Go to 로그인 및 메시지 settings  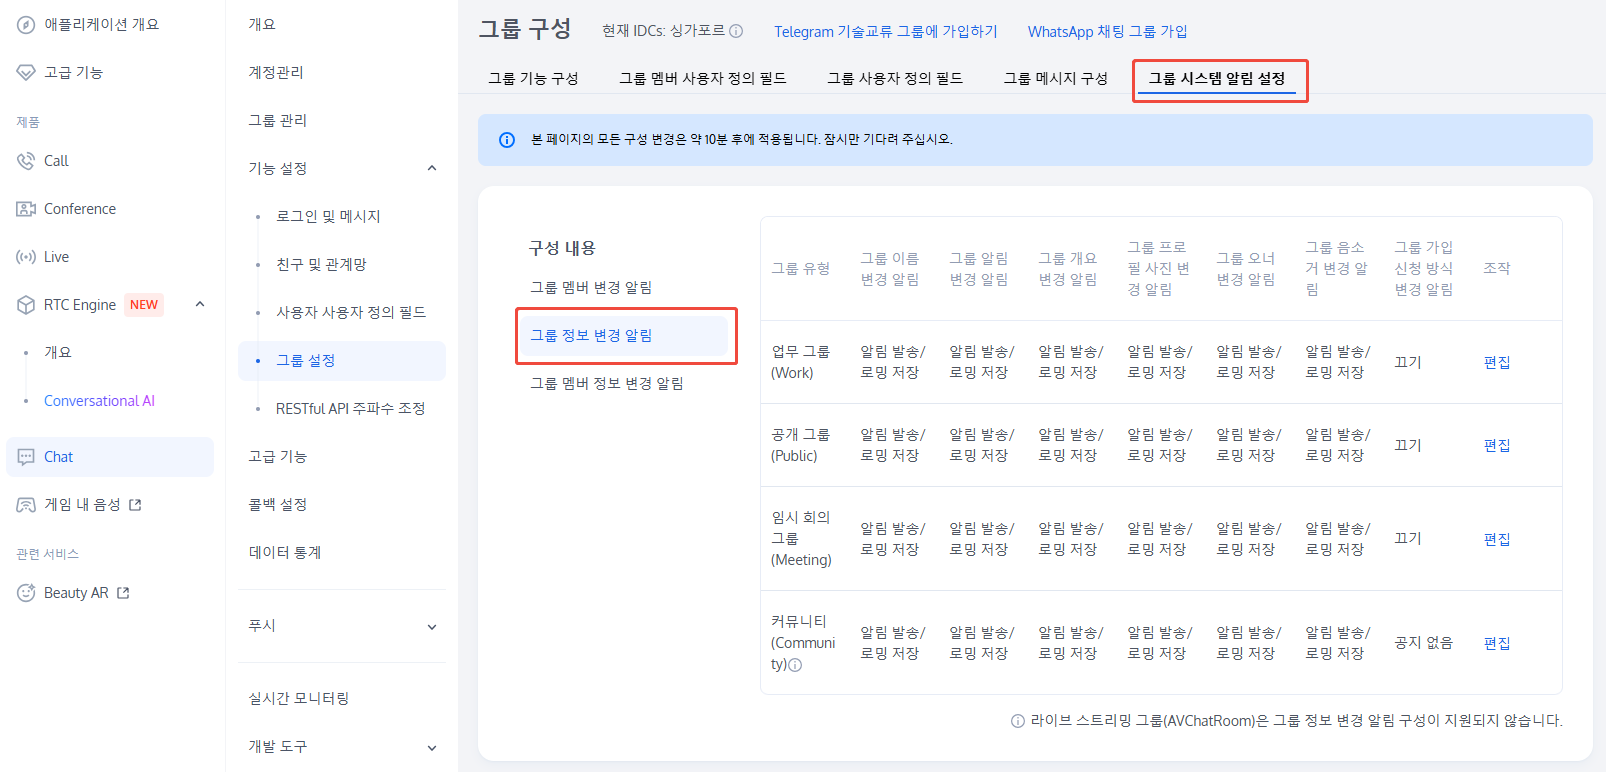pyautogui.click(x=328, y=216)
